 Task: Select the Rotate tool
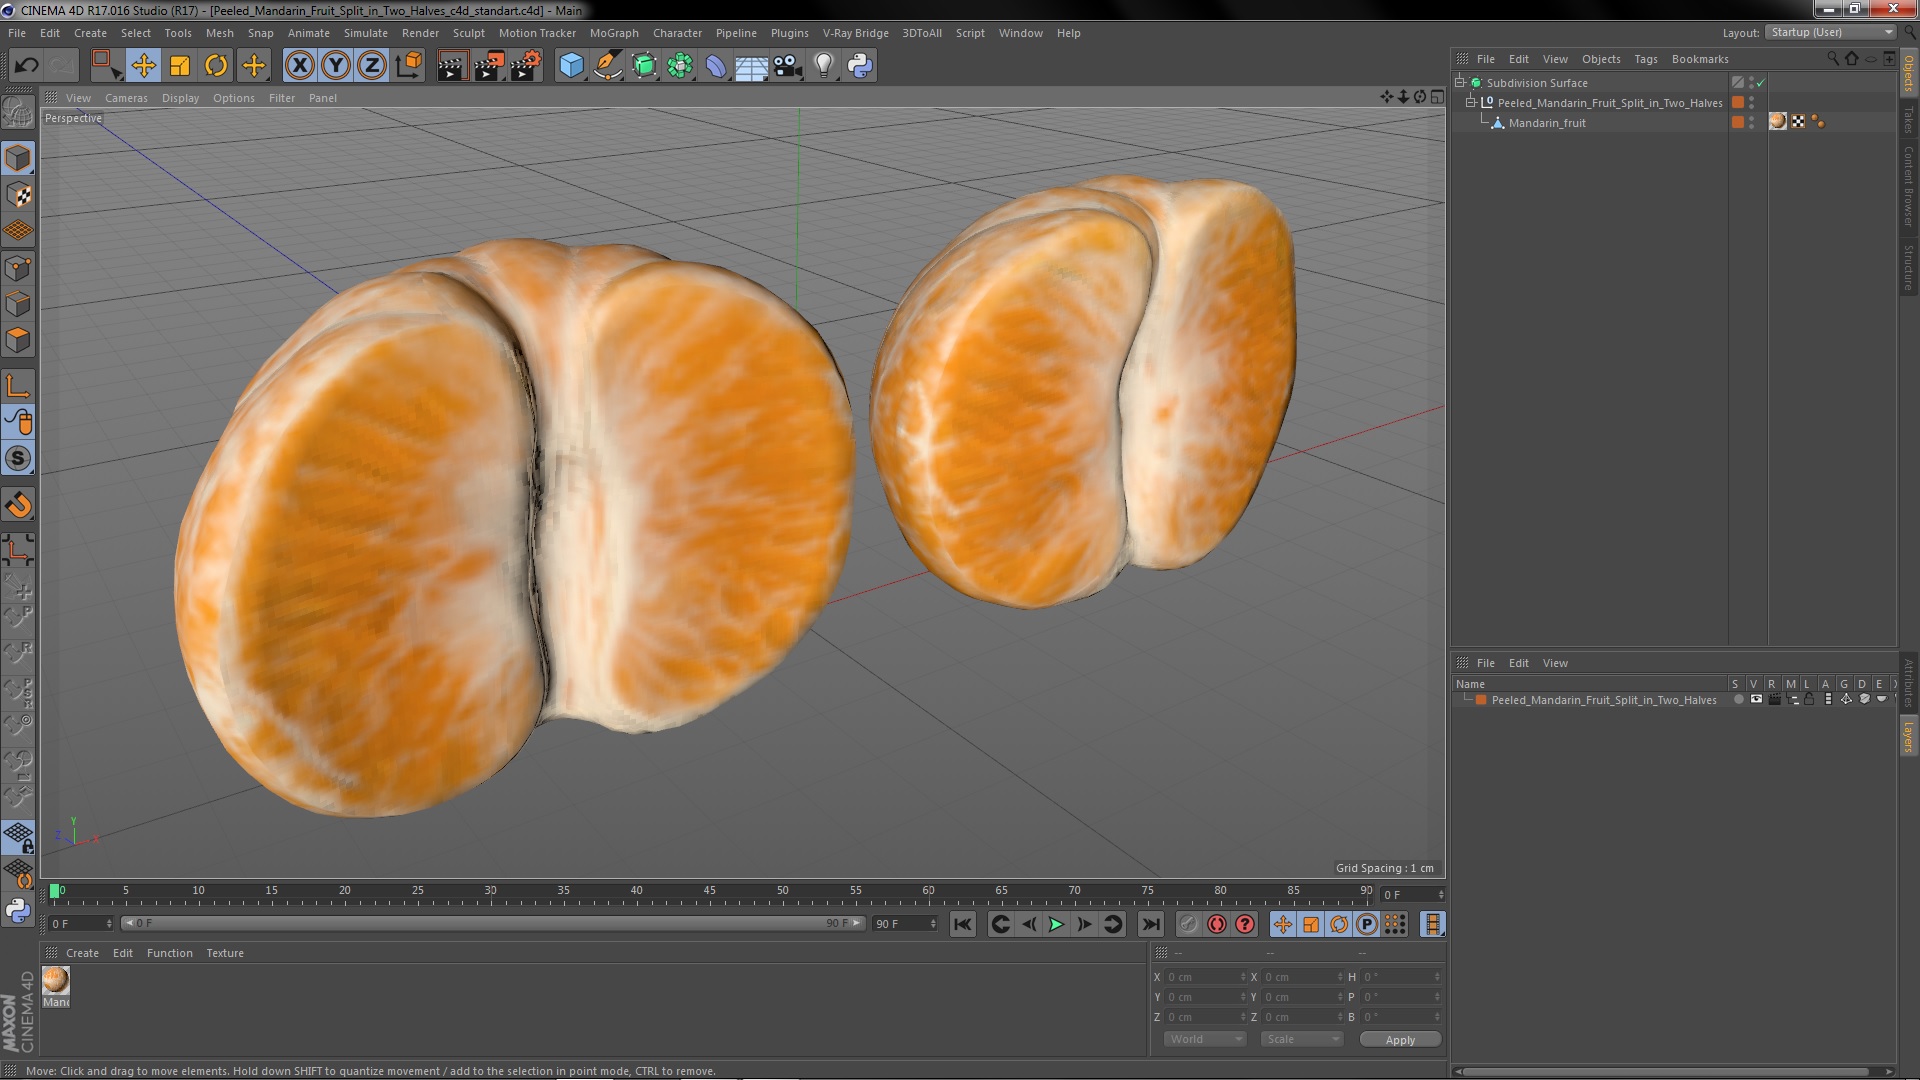point(216,66)
